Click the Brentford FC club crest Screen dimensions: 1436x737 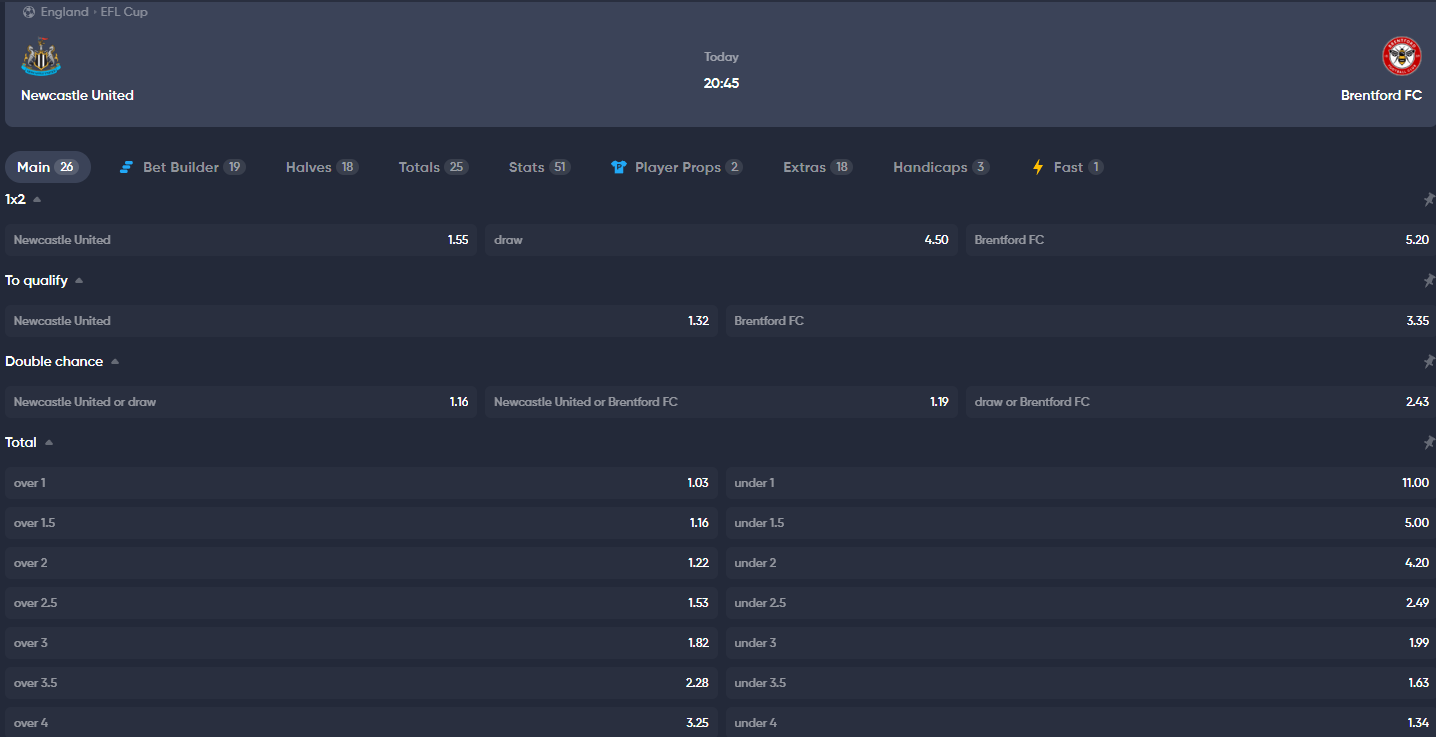coord(1402,57)
